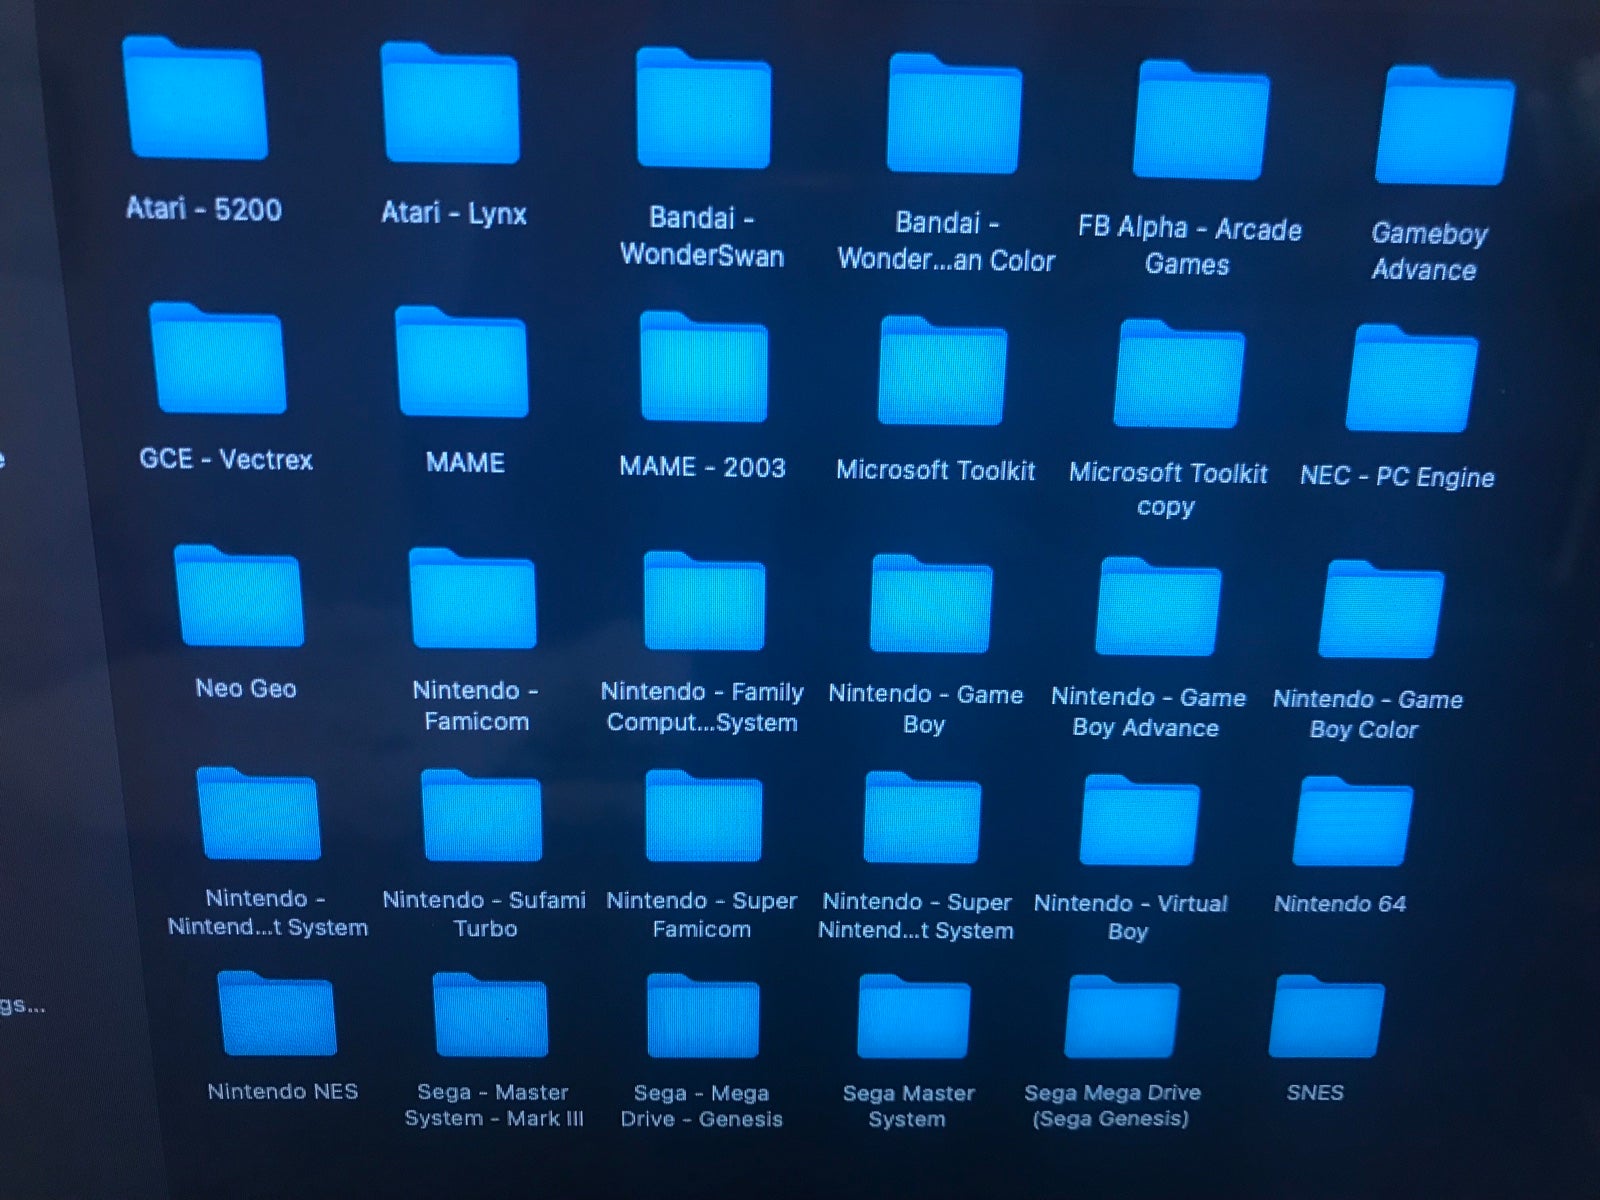Click the MAME folder icon

[x=461, y=362]
